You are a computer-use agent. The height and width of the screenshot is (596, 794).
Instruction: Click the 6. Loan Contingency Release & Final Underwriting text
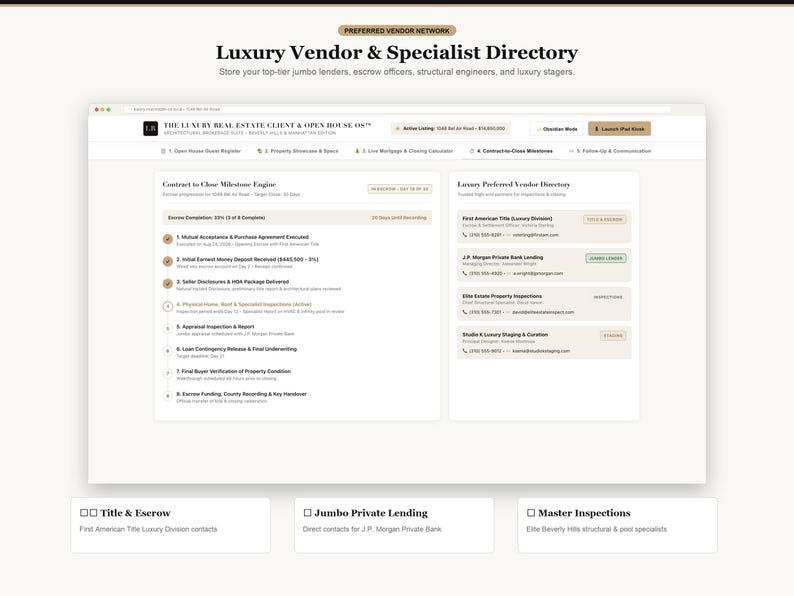point(236,349)
